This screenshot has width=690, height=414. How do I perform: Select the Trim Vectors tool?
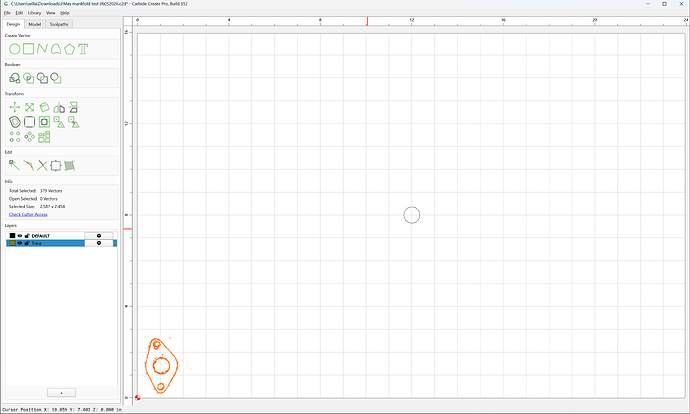click(42, 165)
